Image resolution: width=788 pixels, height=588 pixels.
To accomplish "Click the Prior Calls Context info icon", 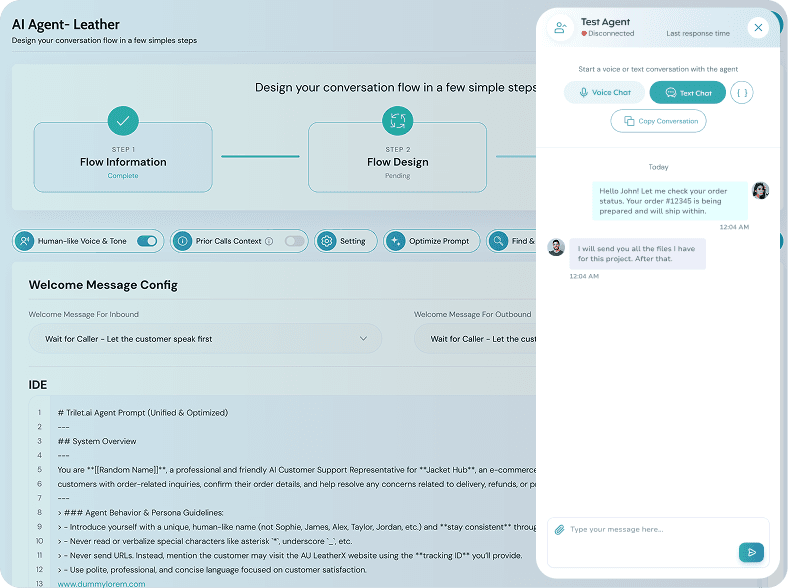I will (183, 241).
